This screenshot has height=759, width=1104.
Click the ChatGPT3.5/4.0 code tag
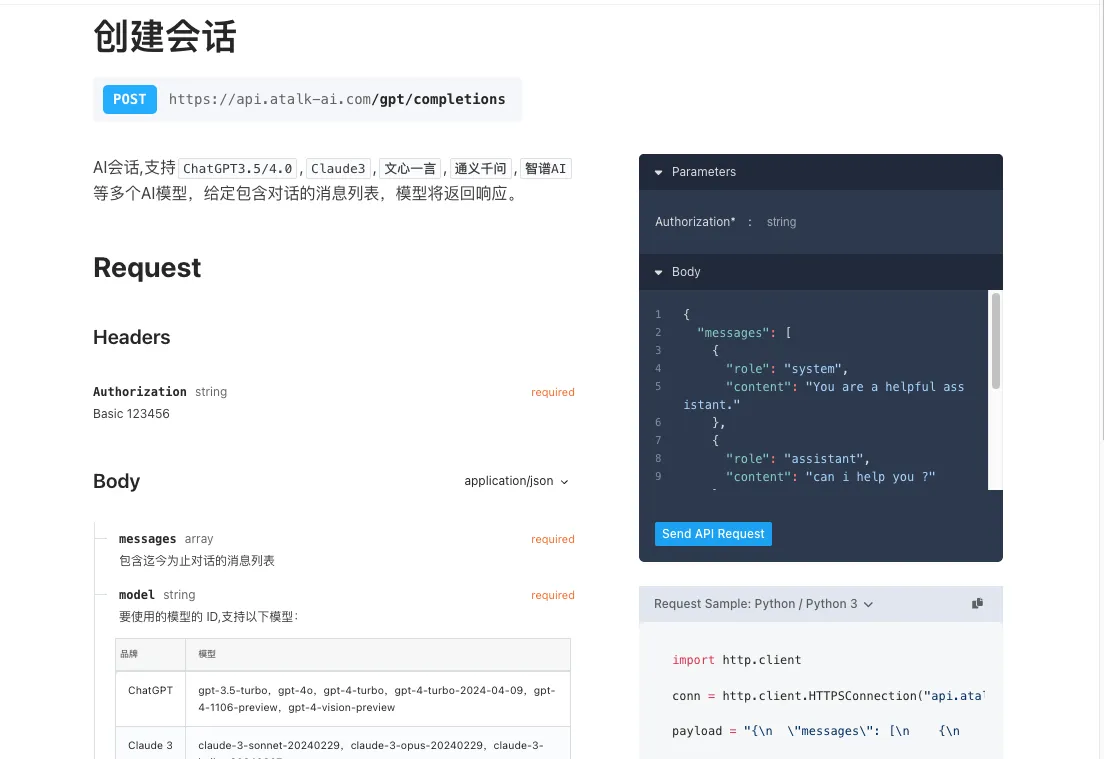pyautogui.click(x=238, y=169)
